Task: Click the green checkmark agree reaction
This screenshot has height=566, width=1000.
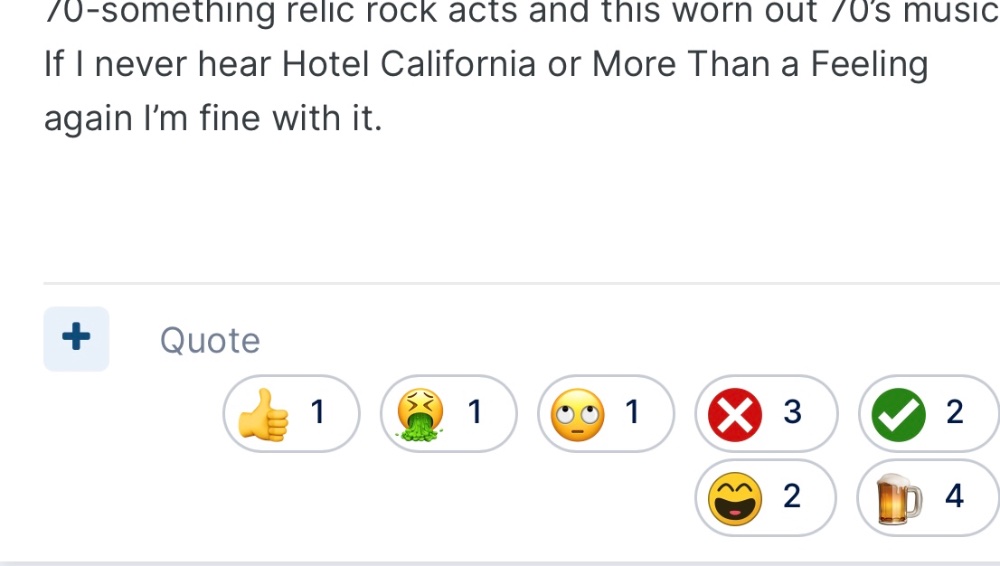Action: tap(898, 415)
